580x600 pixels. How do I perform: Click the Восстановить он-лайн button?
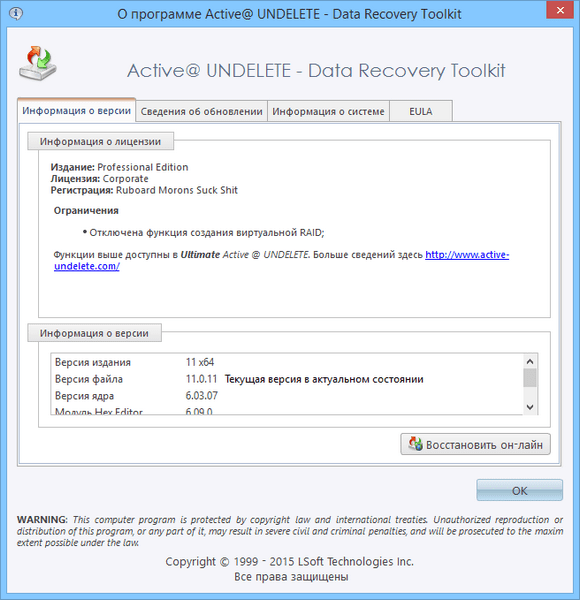476,444
